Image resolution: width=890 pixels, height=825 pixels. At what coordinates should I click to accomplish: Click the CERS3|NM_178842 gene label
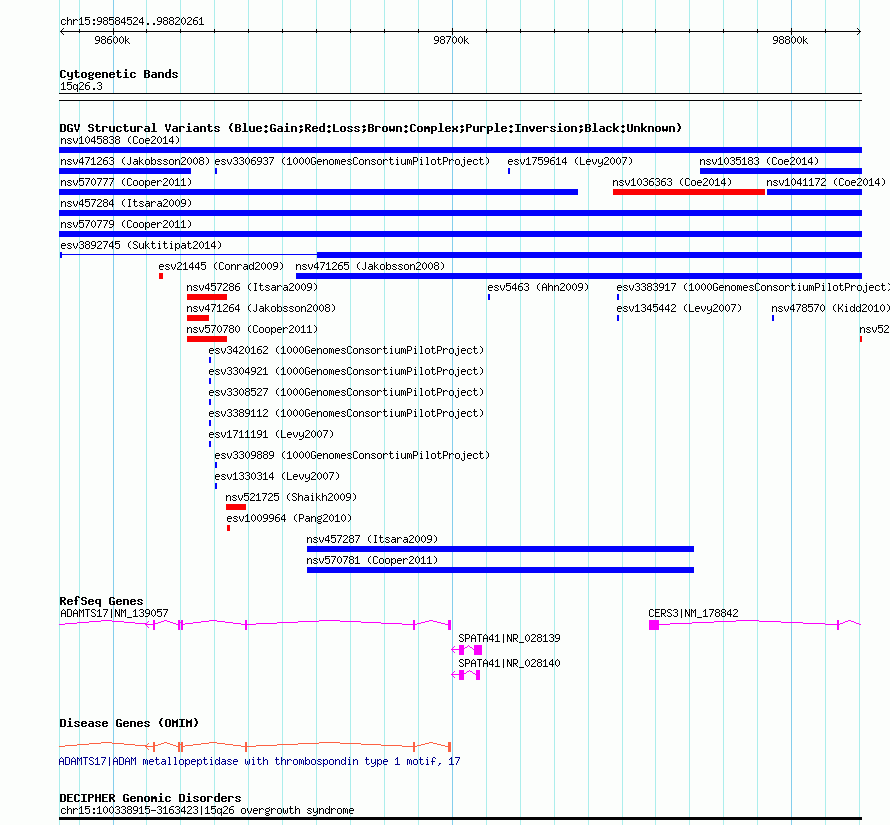click(x=693, y=613)
